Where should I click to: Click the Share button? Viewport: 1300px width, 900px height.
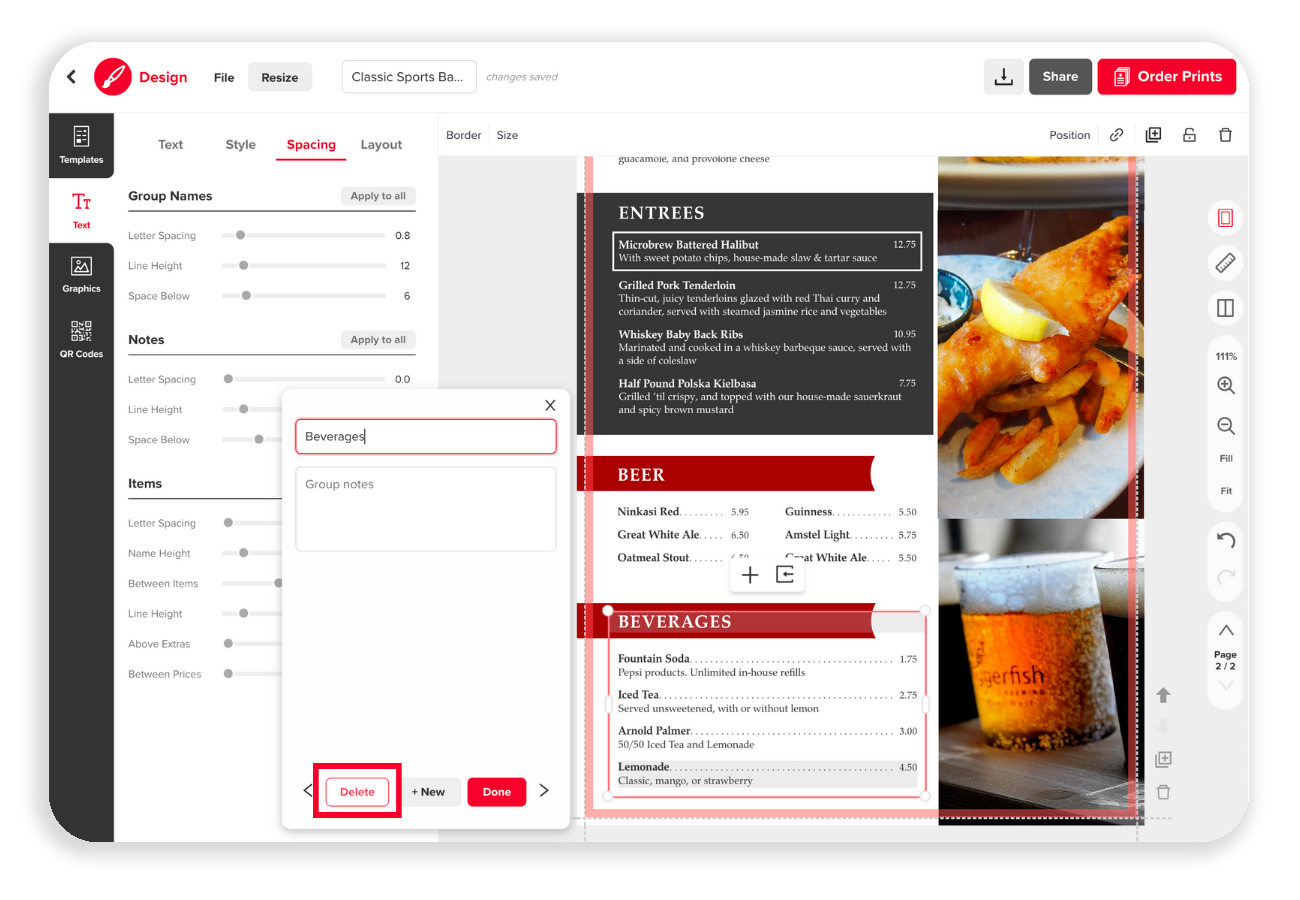(x=1060, y=77)
